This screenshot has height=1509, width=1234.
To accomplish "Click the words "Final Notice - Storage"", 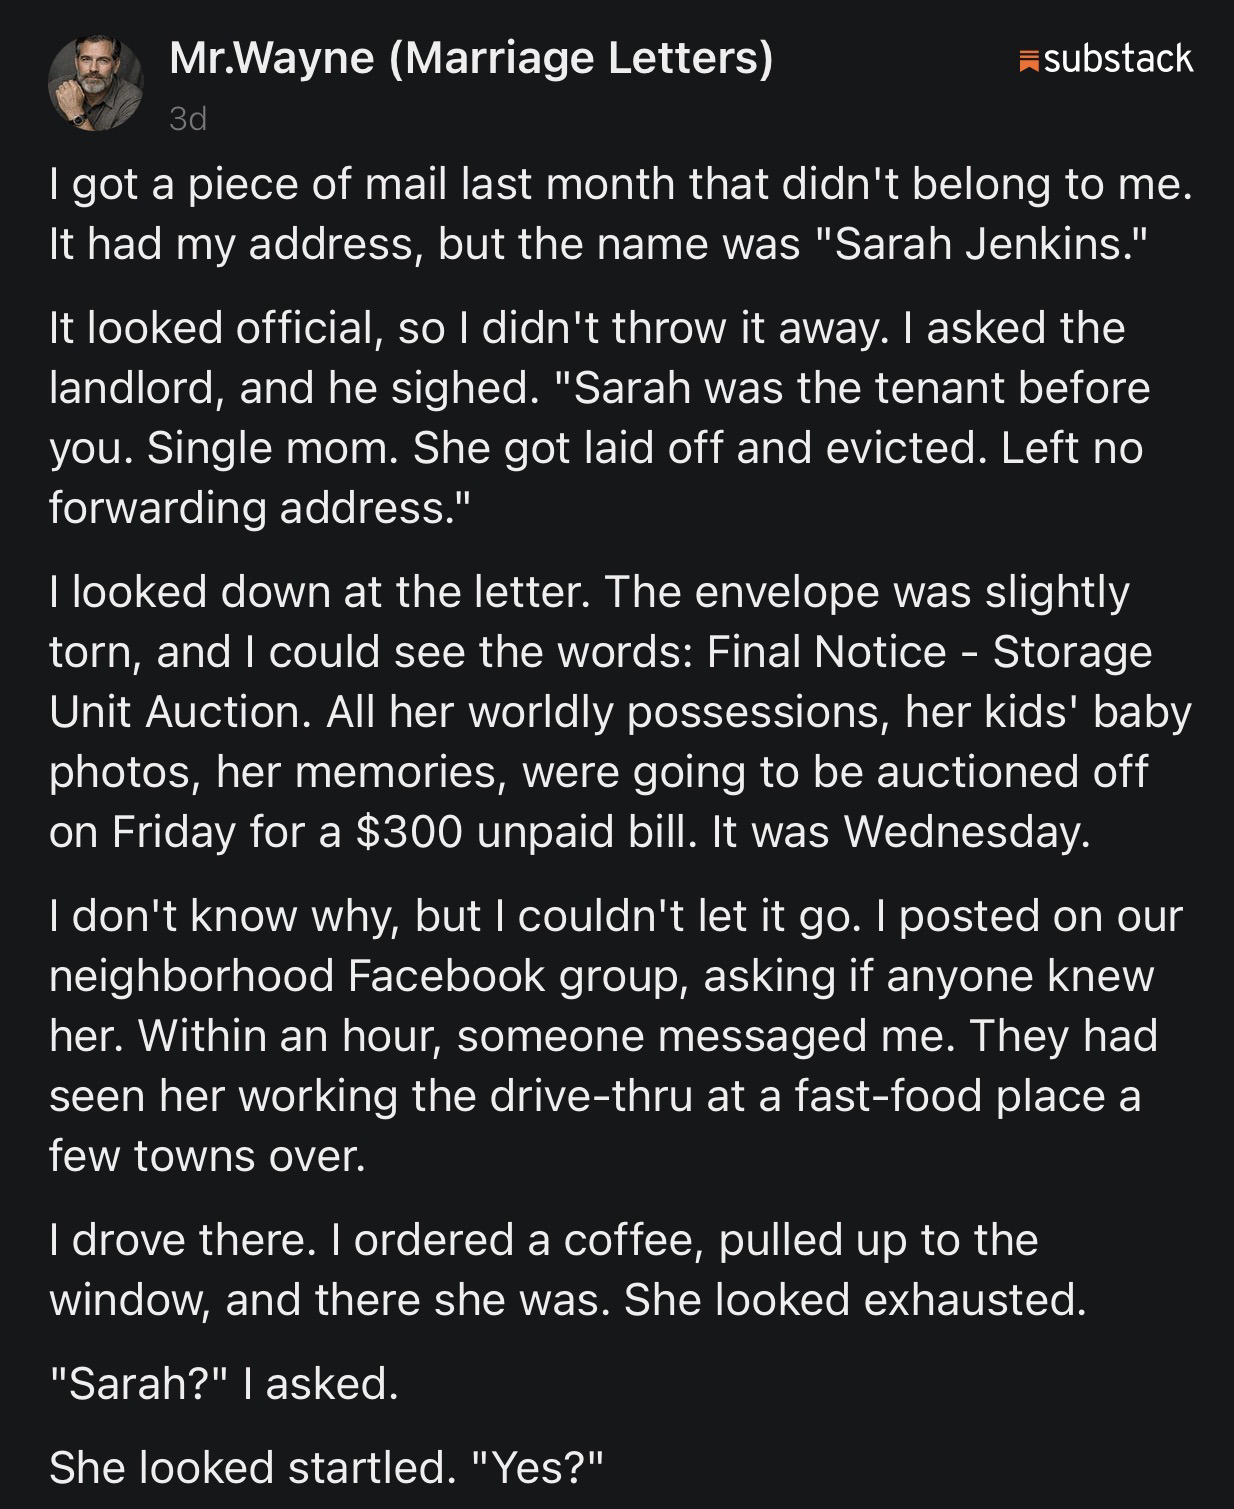I will coord(929,652).
